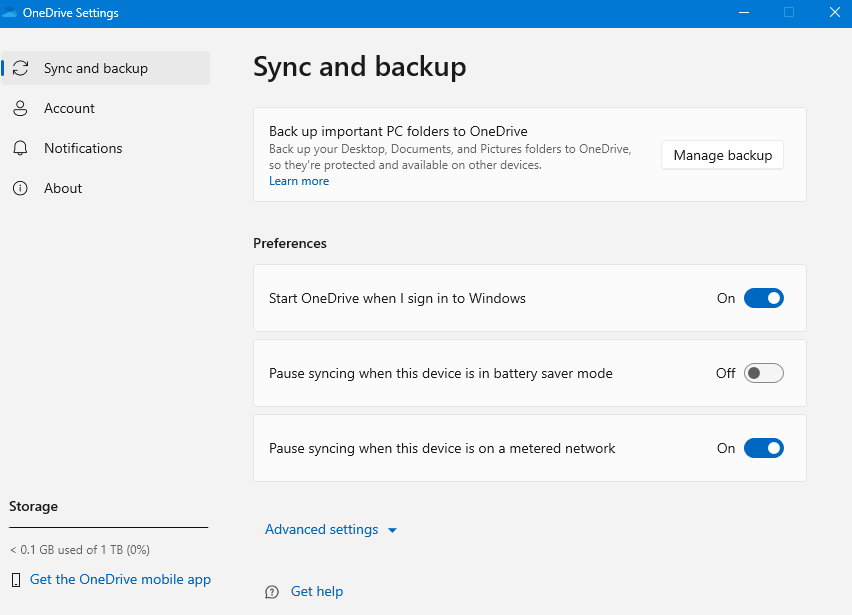The height and width of the screenshot is (615, 852).
Task: Click the sync arrows icon in sidebar
Action: click(x=21, y=68)
